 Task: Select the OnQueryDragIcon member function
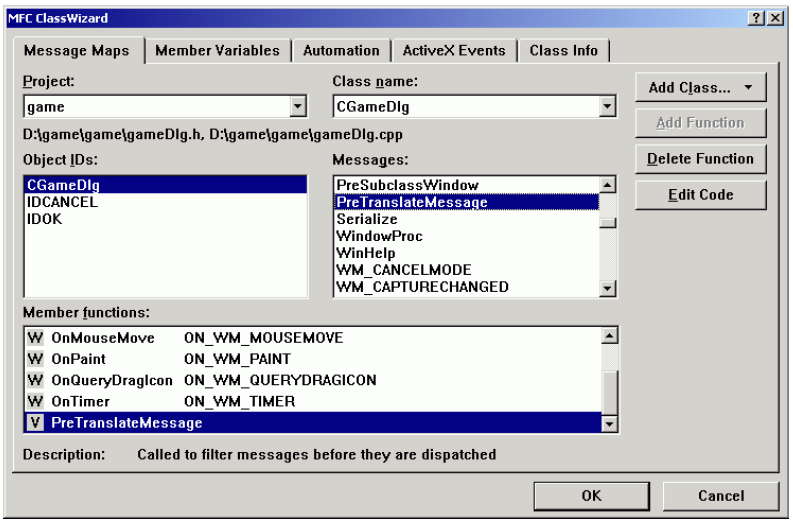[313, 380]
